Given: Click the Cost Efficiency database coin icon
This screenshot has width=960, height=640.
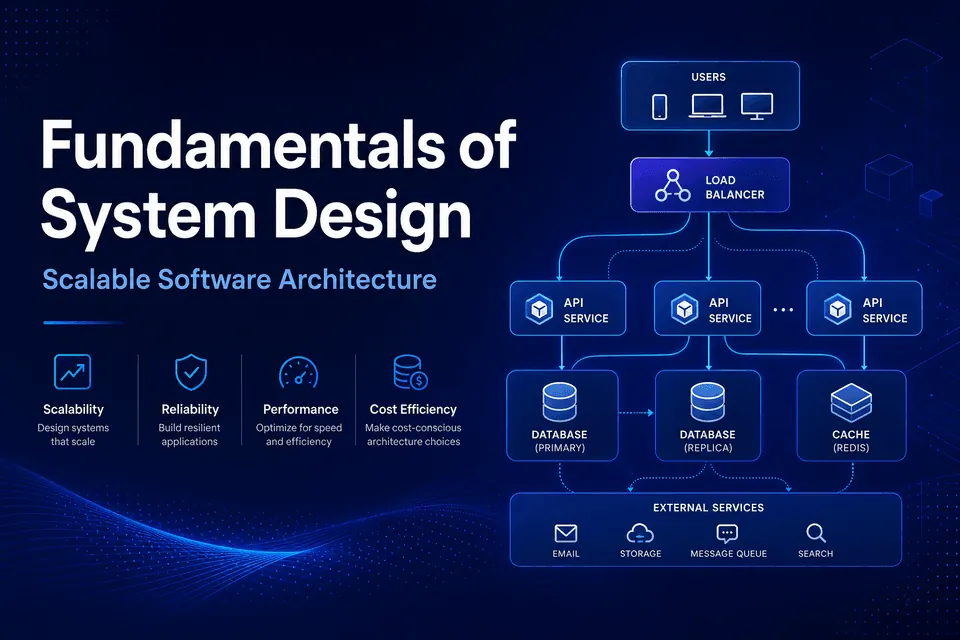Looking at the screenshot, I should (410, 372).
